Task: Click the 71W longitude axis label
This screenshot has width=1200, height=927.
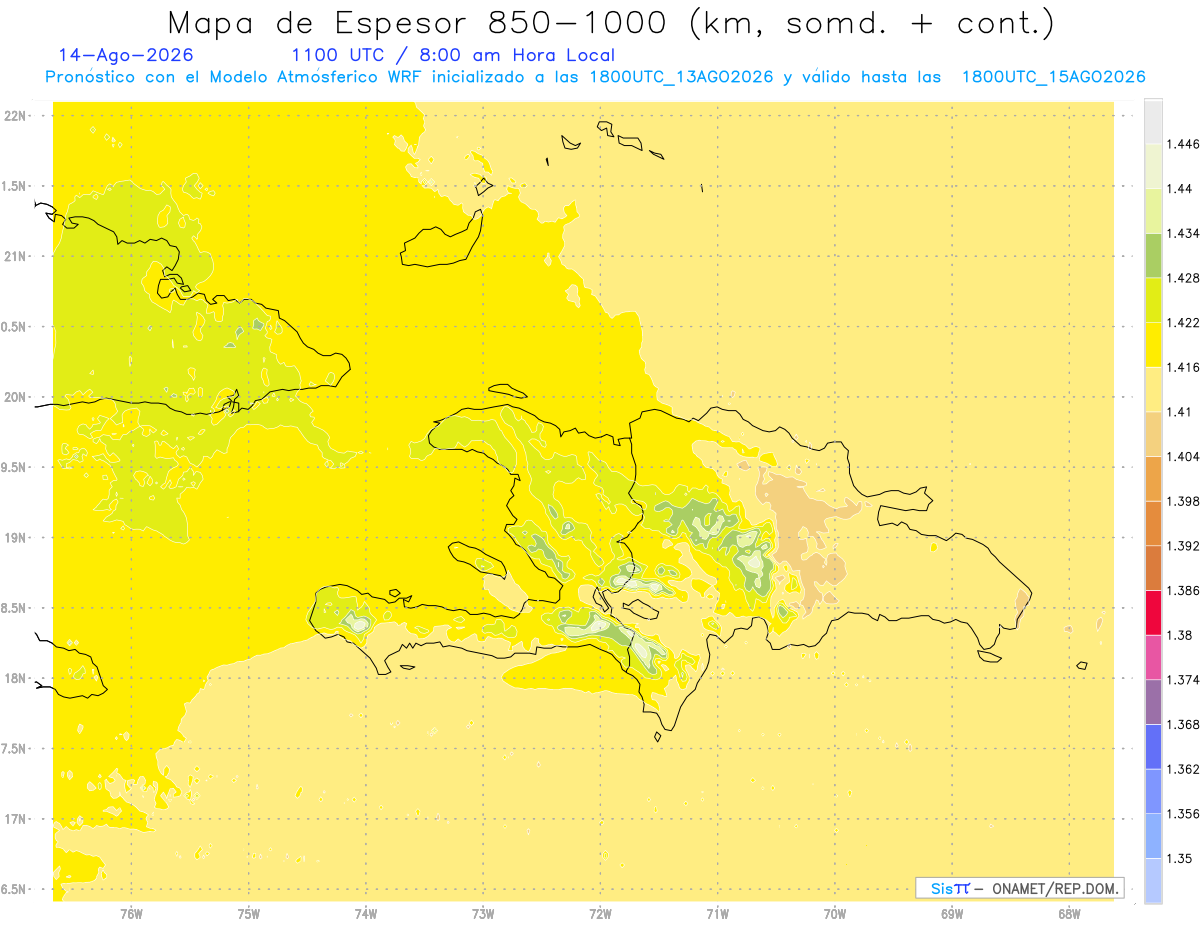Action: (718, 913)
